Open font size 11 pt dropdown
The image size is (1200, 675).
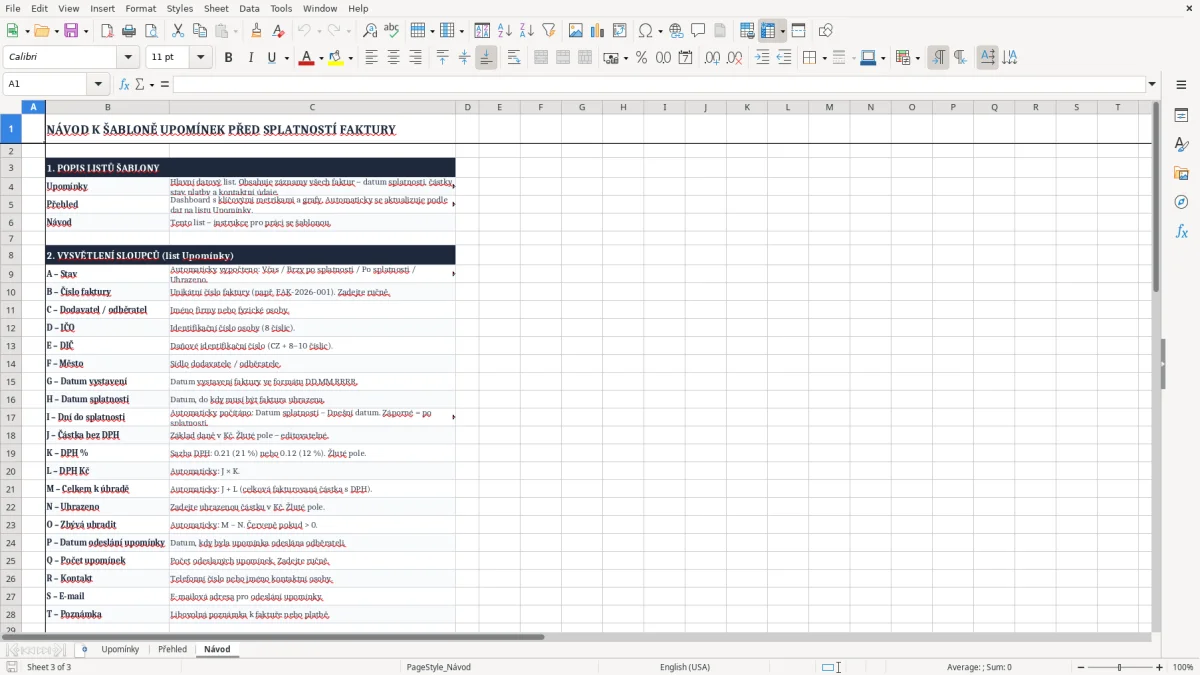201,58
